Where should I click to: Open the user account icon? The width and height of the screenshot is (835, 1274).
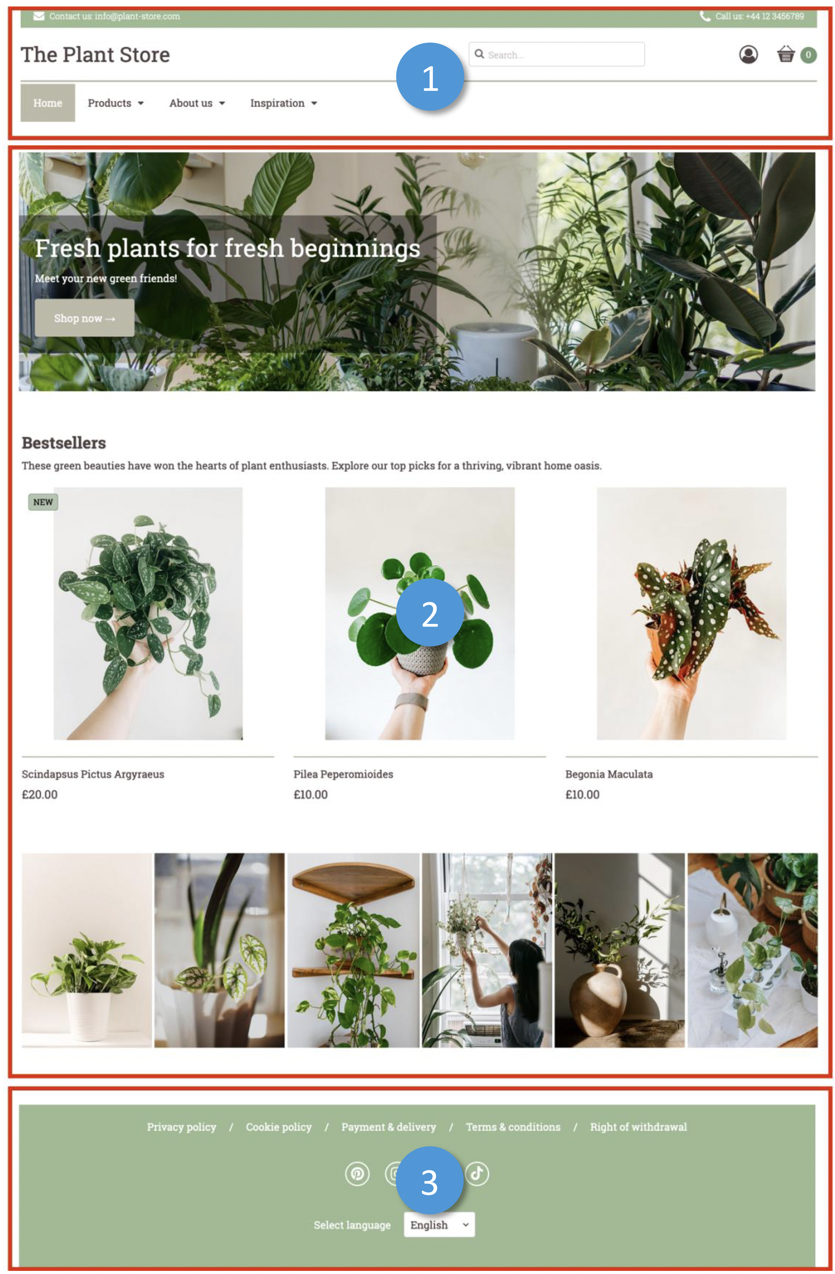(x=748, y=55)
